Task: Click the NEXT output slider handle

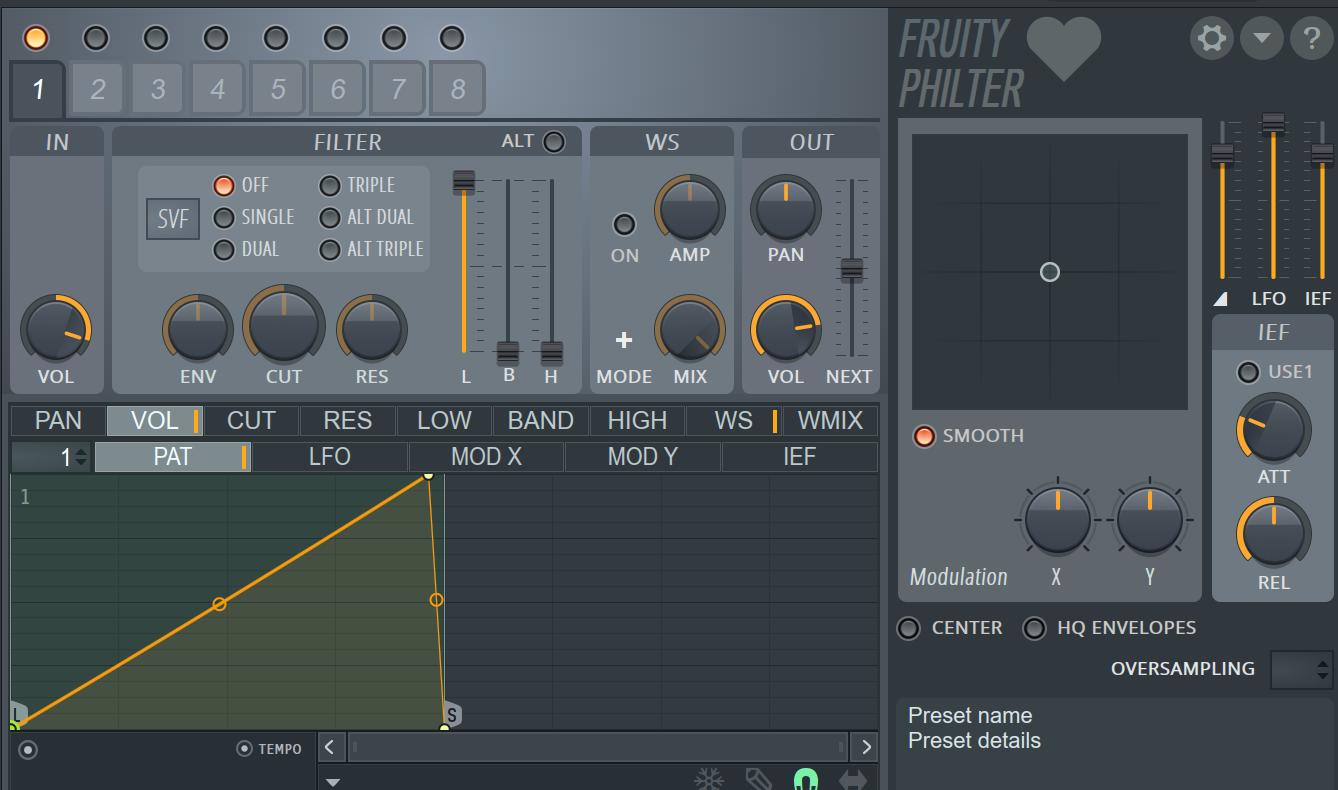Action: (852, 270)
